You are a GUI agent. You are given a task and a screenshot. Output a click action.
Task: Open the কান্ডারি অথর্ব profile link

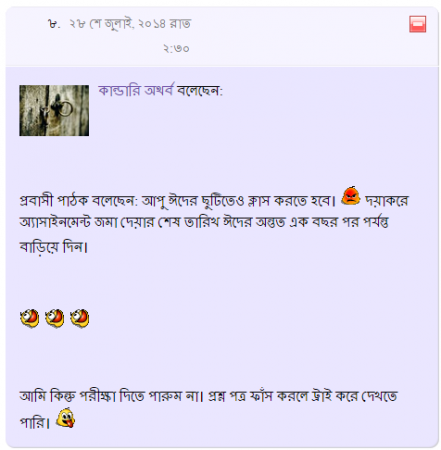click(x=136, y=90)
